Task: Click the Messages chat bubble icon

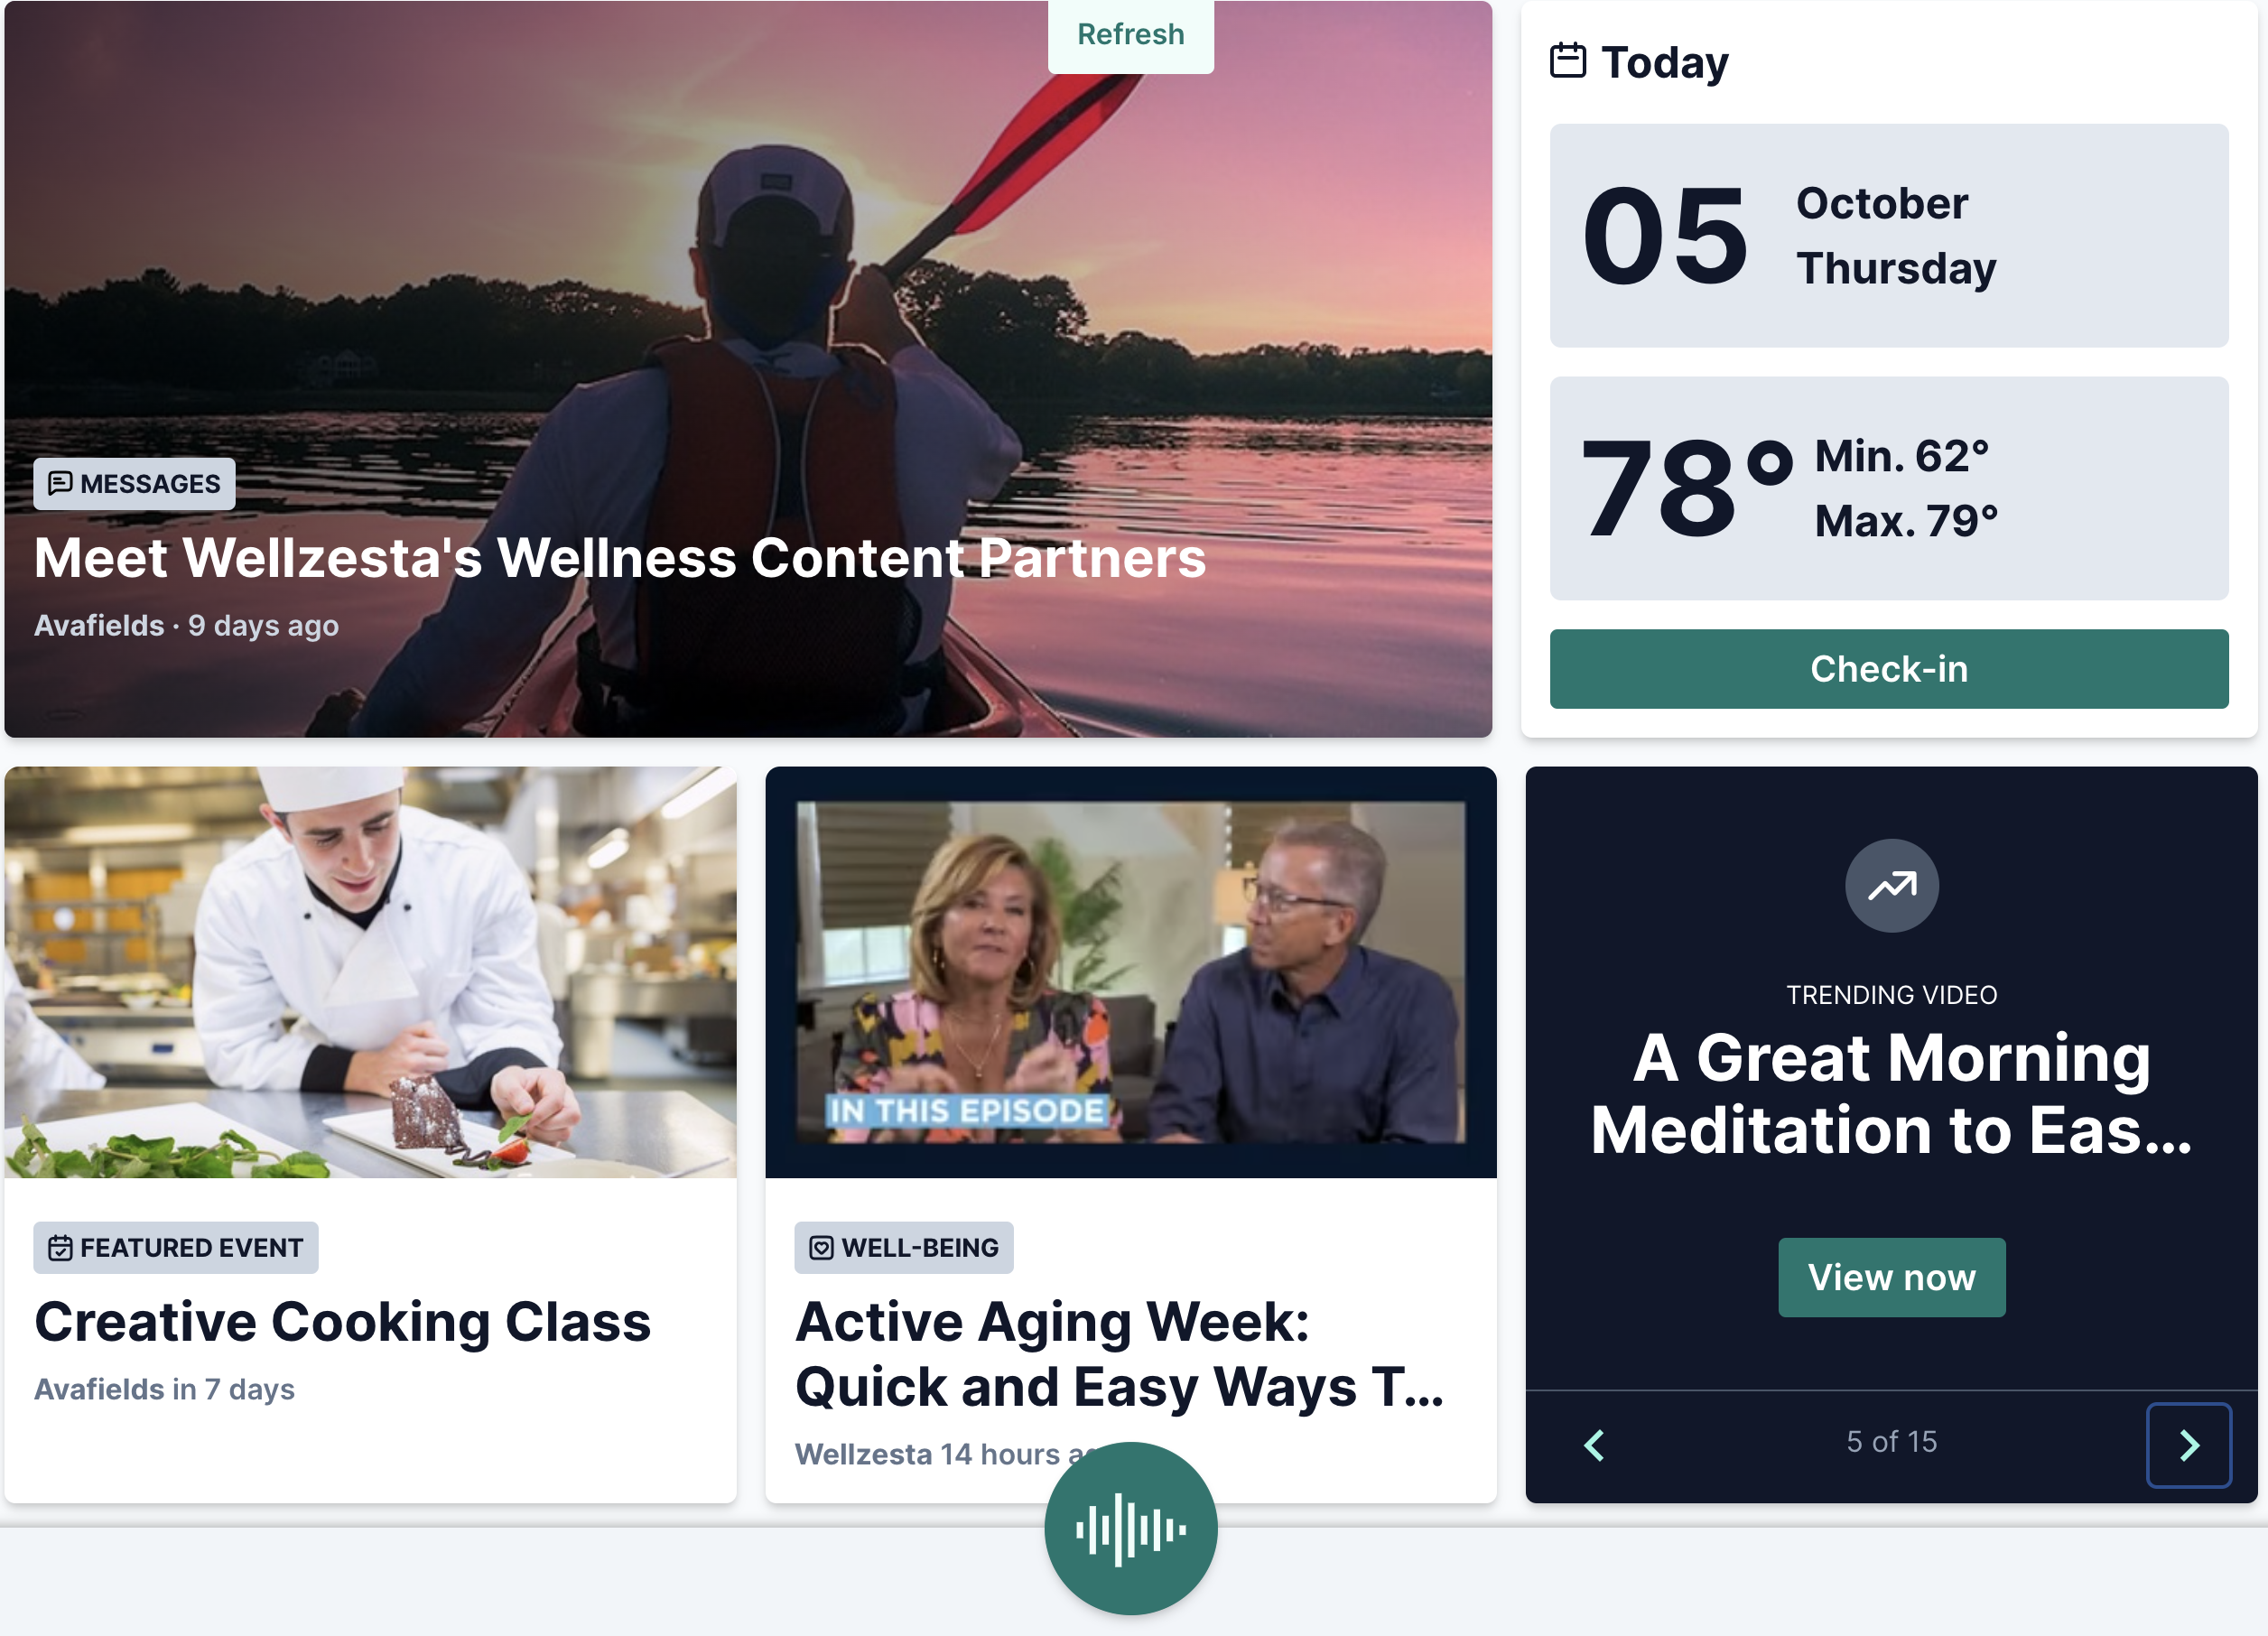Action: click(60, 484)
